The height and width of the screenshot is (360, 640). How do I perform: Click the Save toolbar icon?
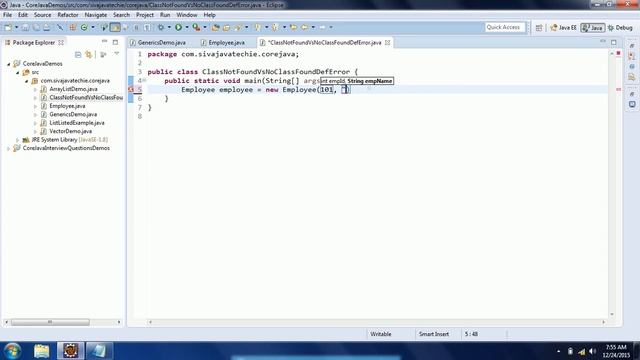(25, 27)
